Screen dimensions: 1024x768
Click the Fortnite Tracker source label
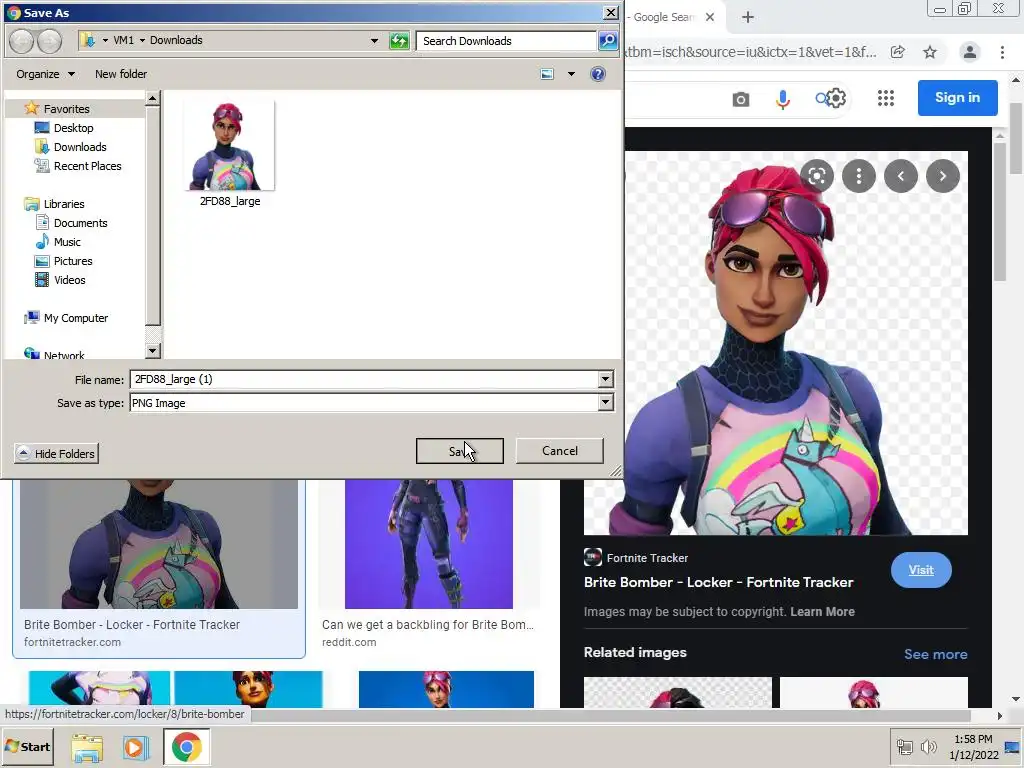pos(647,558)
